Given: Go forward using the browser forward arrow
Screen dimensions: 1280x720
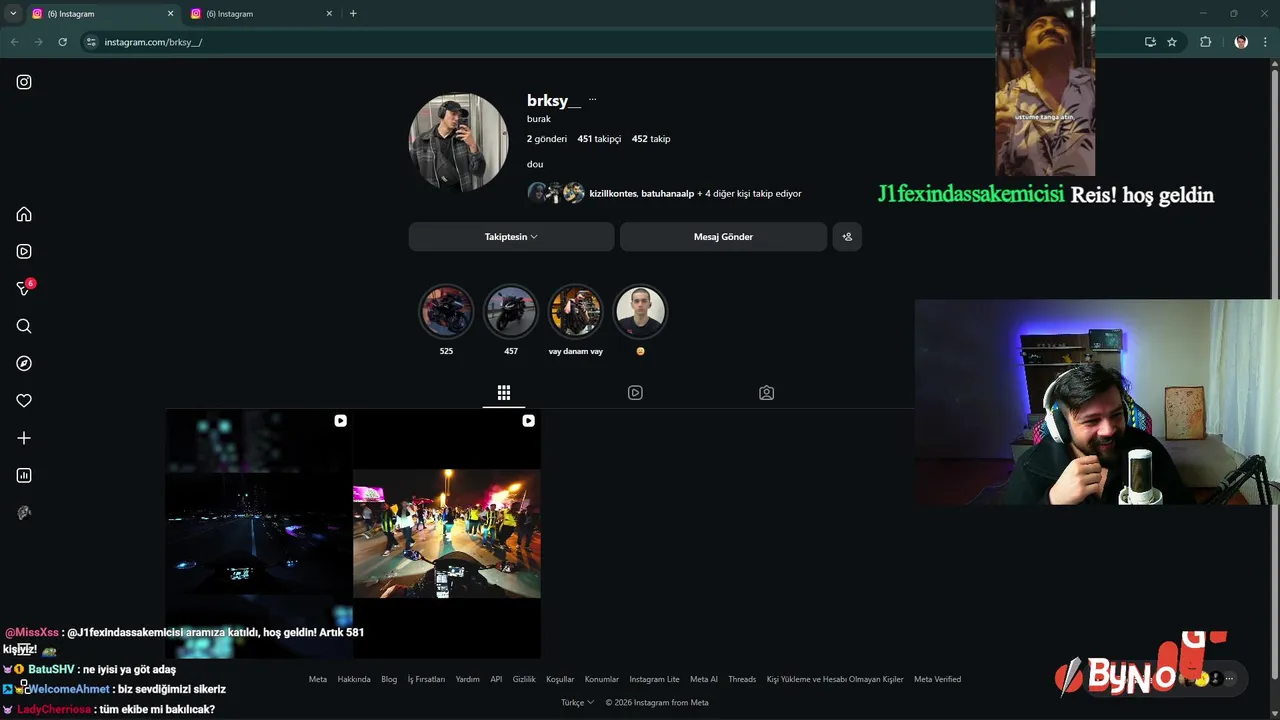Looking at the screenshot, I should (x=38, y=42).
